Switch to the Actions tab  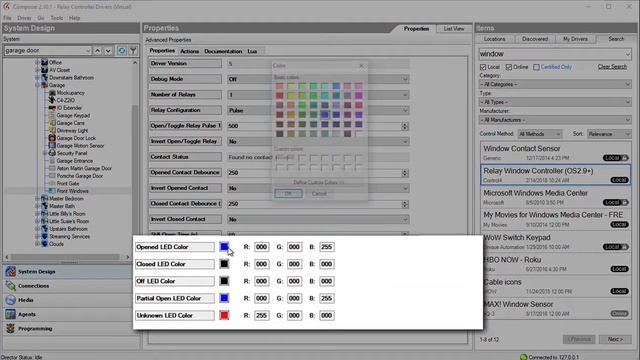pyautogui.click(x=189, y=51)
